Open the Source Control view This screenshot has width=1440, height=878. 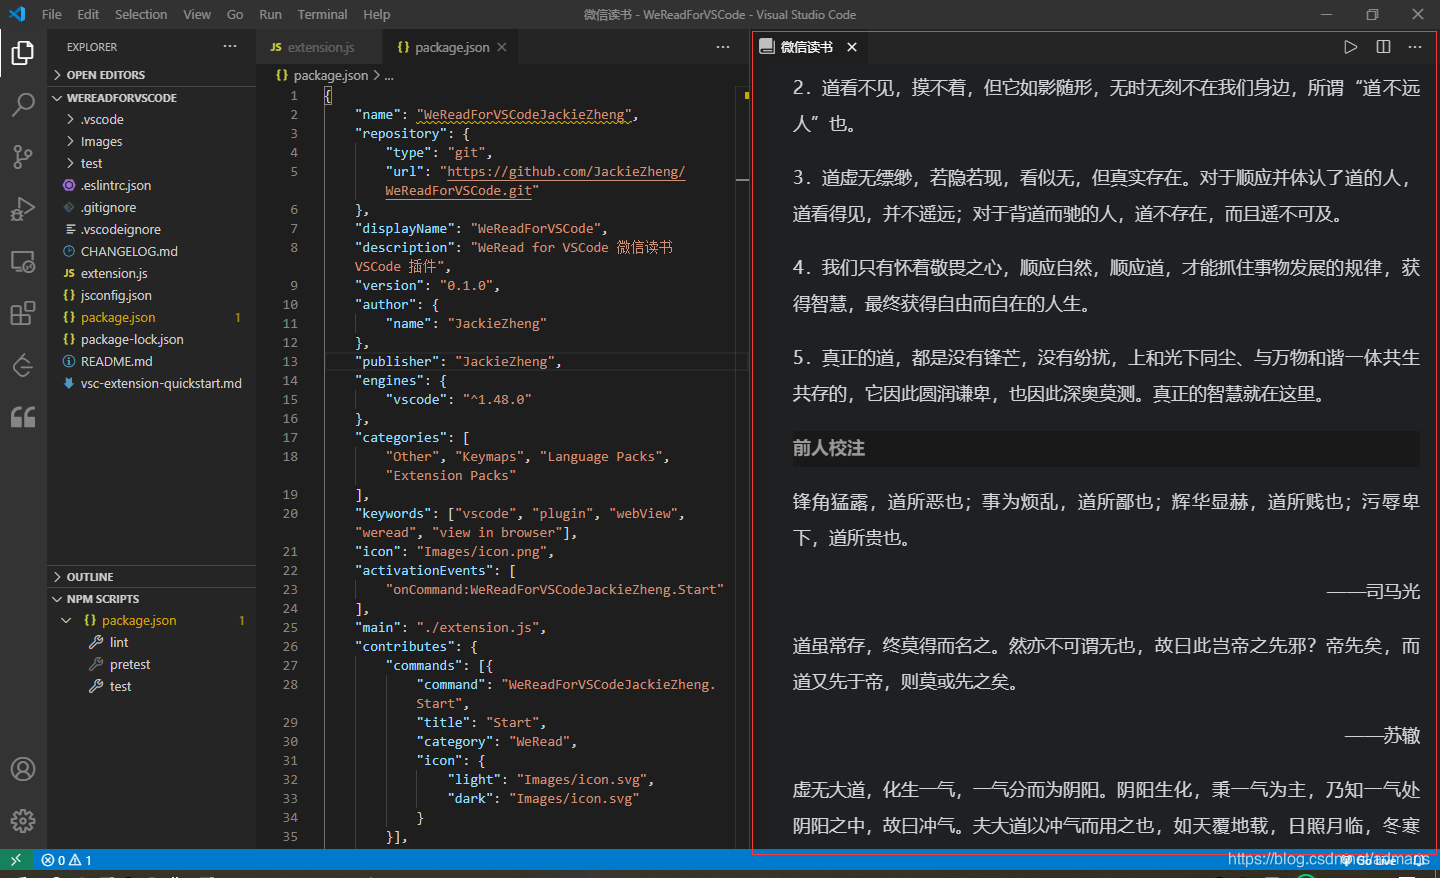pos(23,156)
